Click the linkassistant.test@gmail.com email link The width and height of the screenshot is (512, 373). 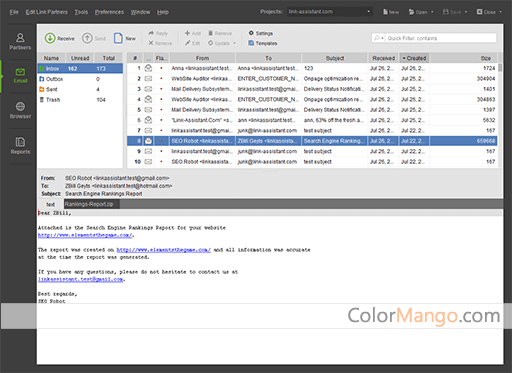coord(81,279)
